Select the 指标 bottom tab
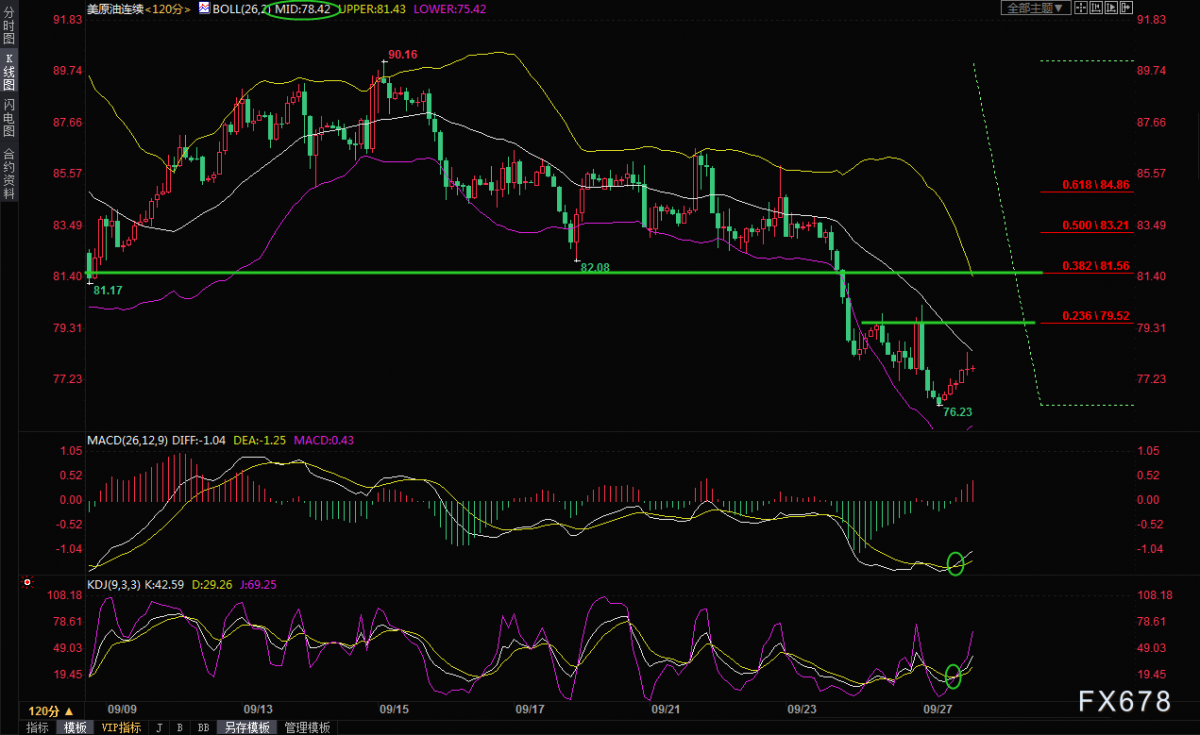This screenshot has height=735, width=1200. click(37, 727)
